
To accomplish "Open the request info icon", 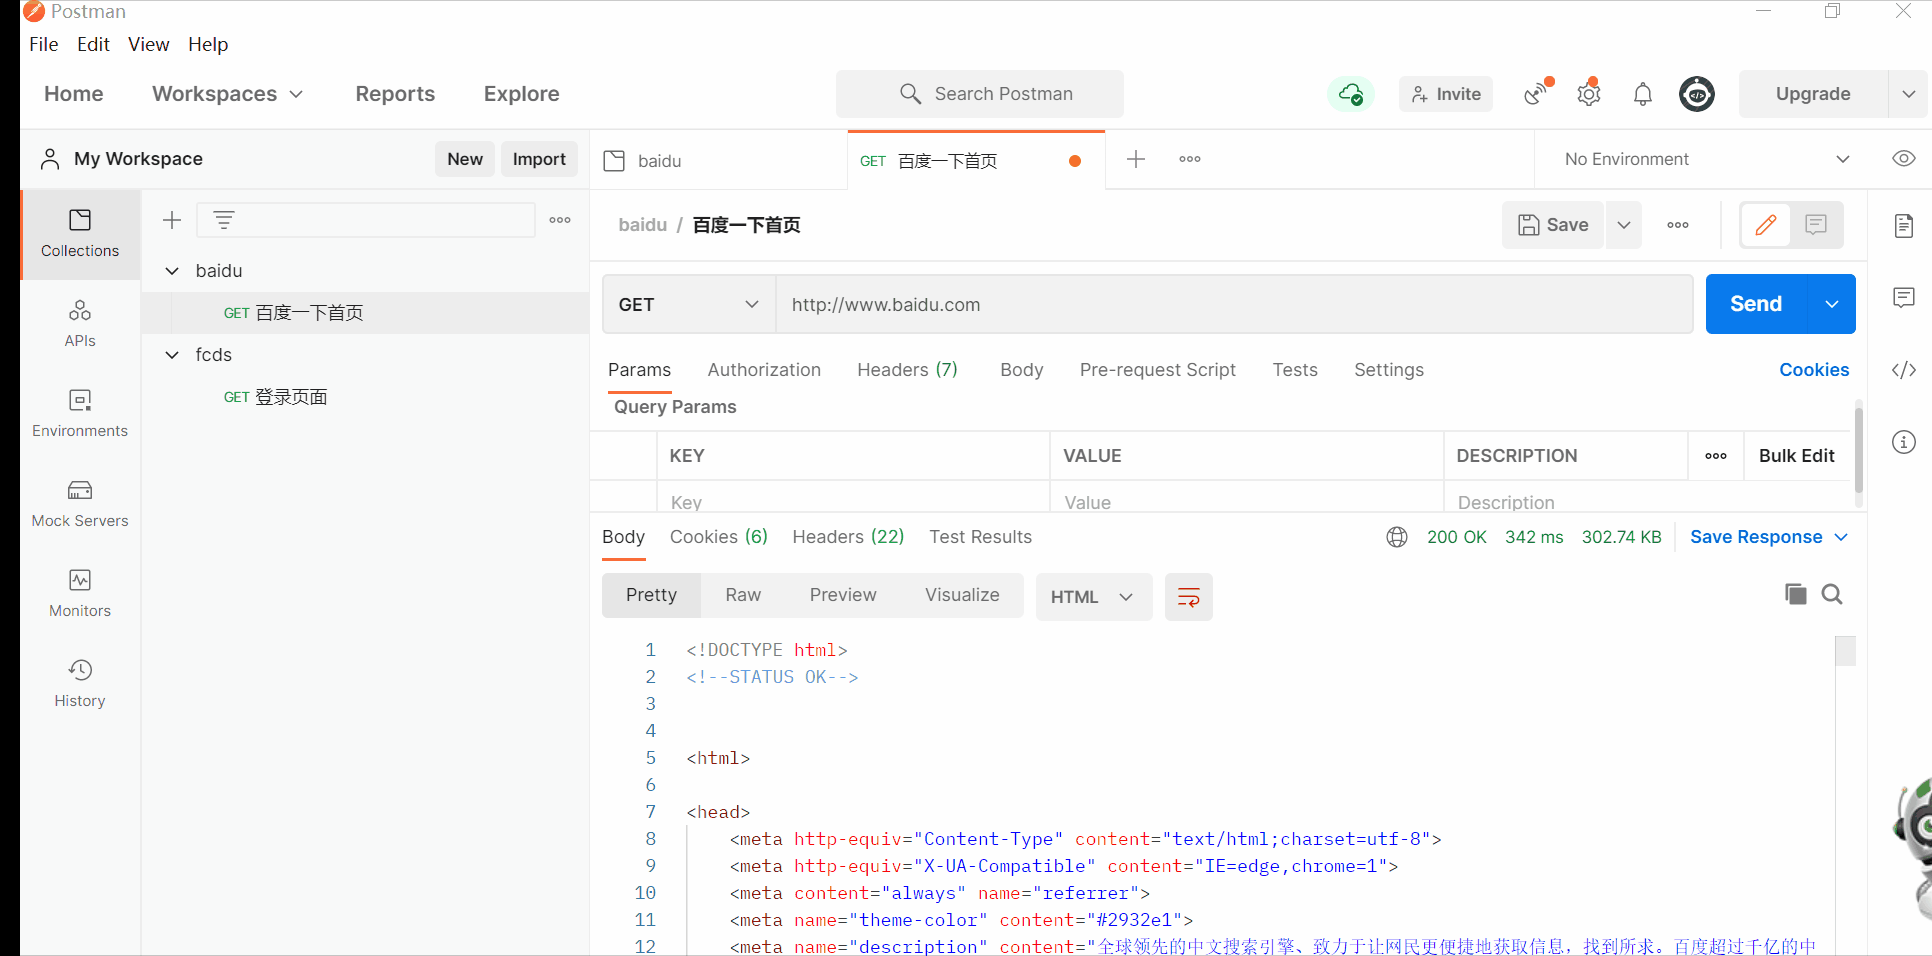I will [1904, 442].
